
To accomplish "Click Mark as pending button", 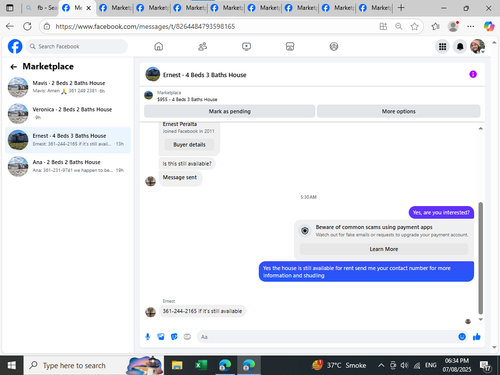I will pyautogui.click(x=230, y=111).
